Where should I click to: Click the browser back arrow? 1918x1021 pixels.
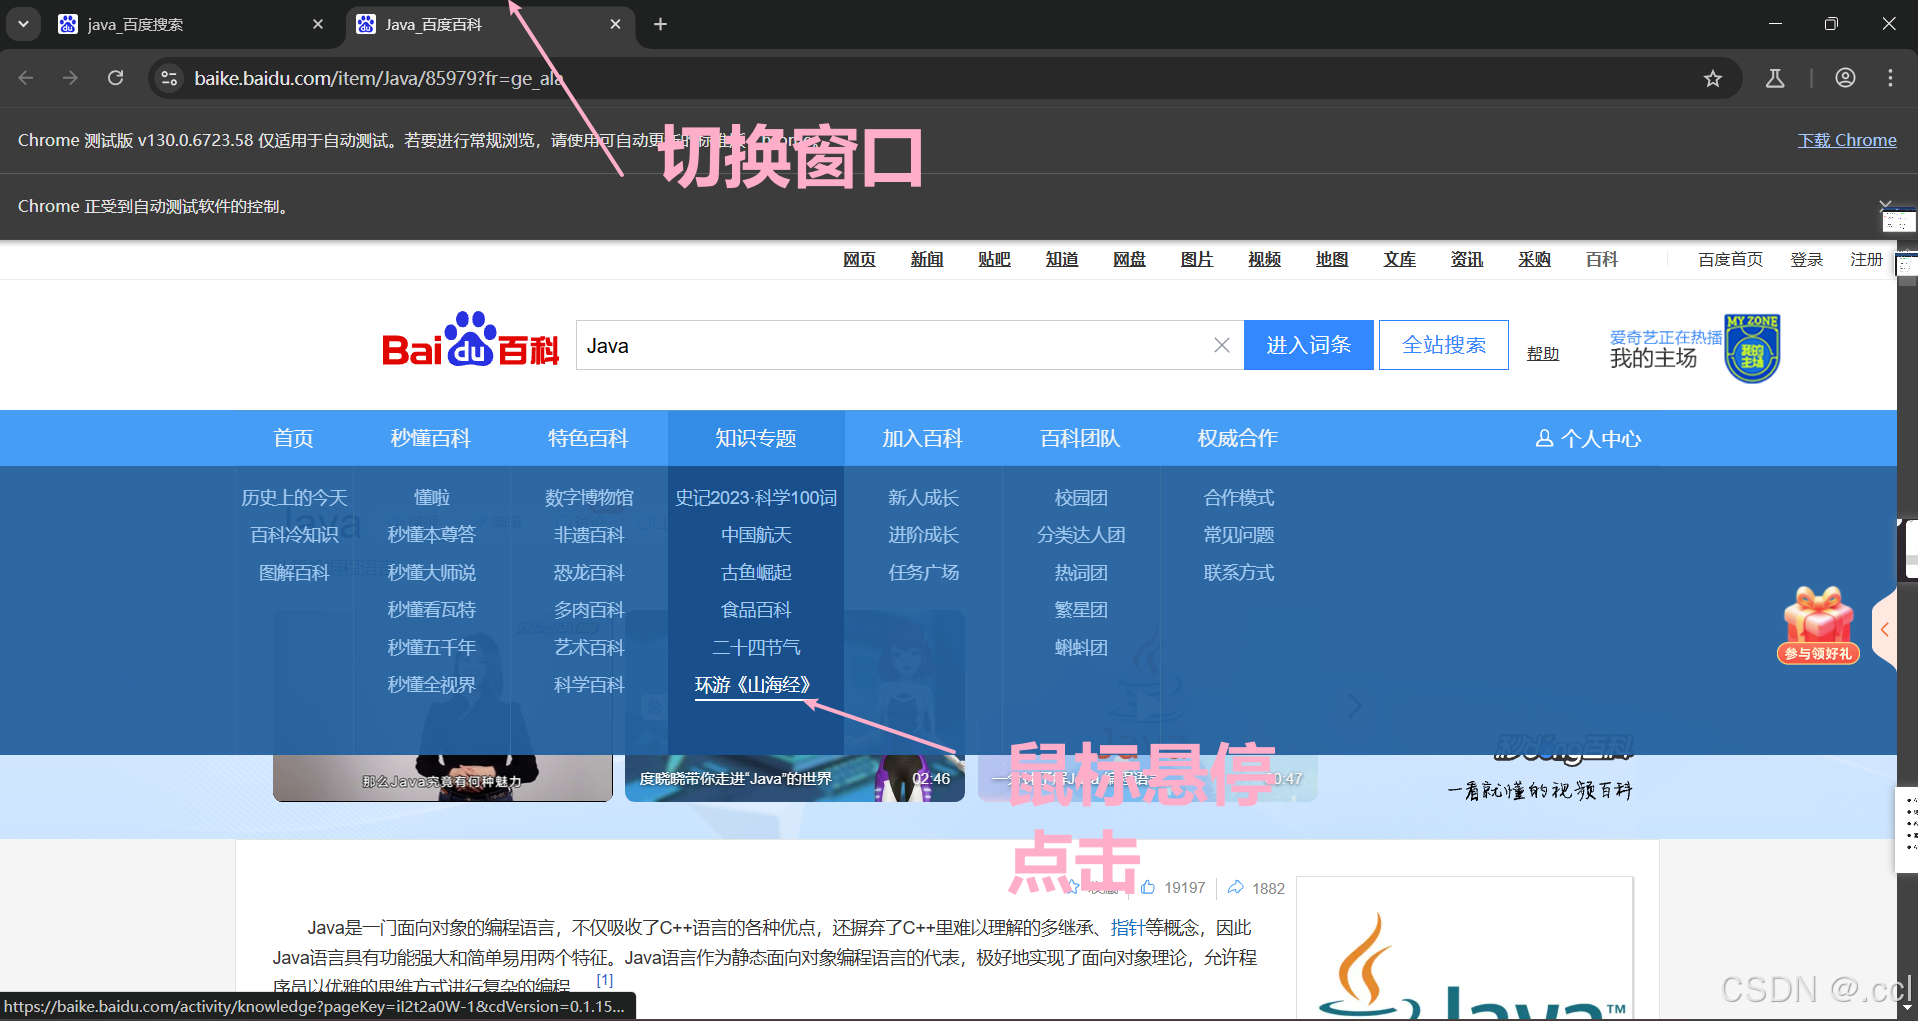click(26, 78)
